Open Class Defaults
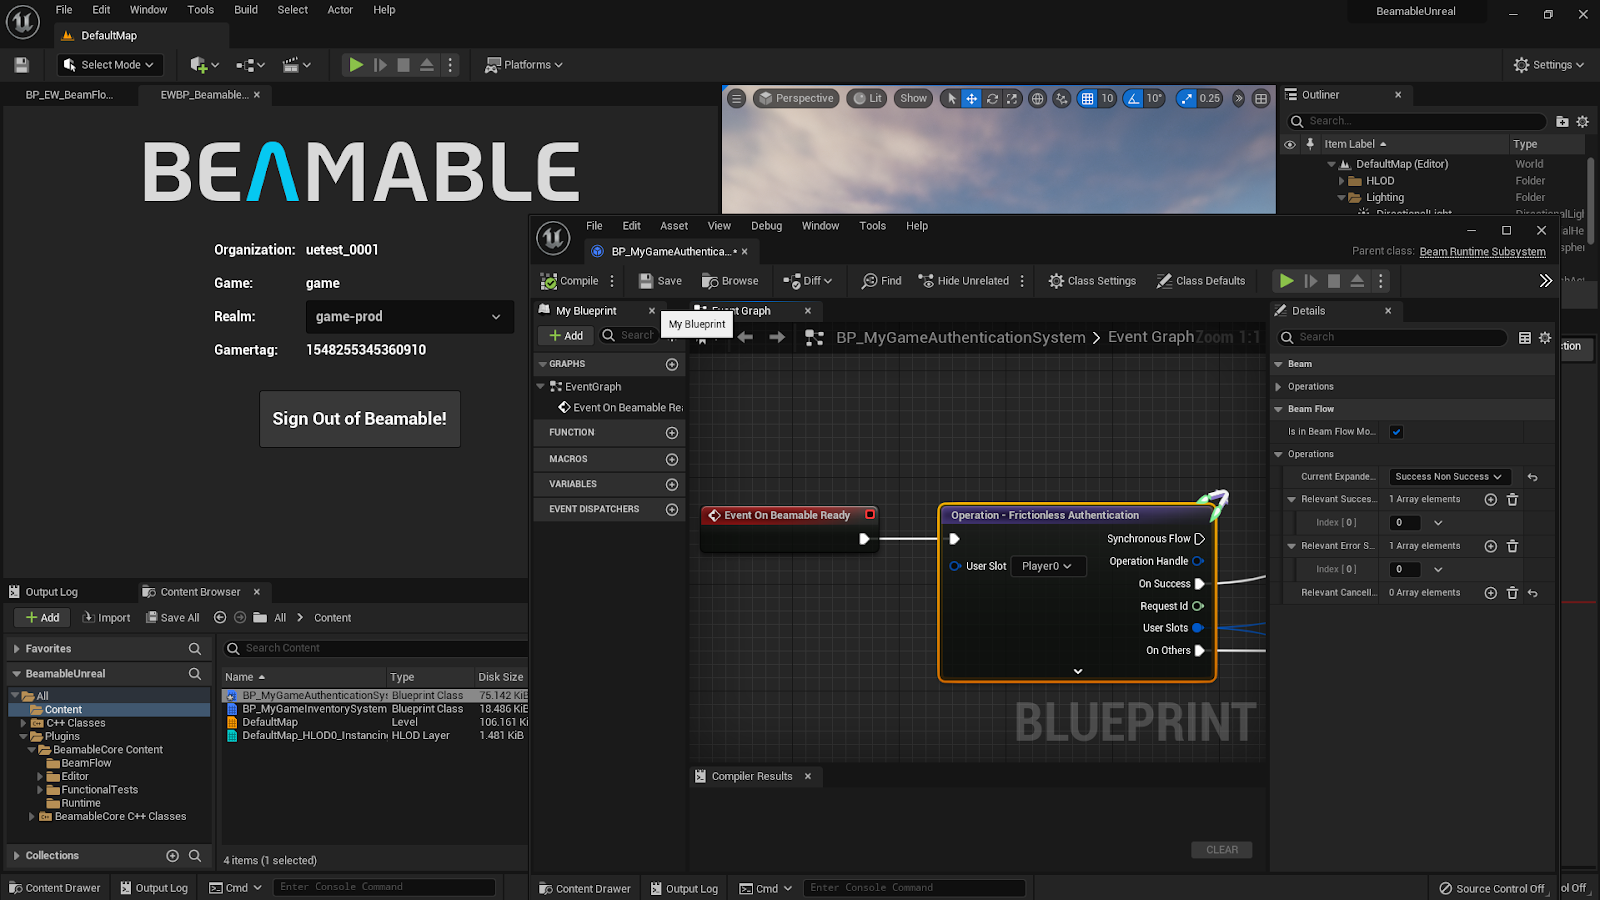Image resolution: width=1600 pixels, height=900 pixels. pyautogui.click(x=1201, y=281)
